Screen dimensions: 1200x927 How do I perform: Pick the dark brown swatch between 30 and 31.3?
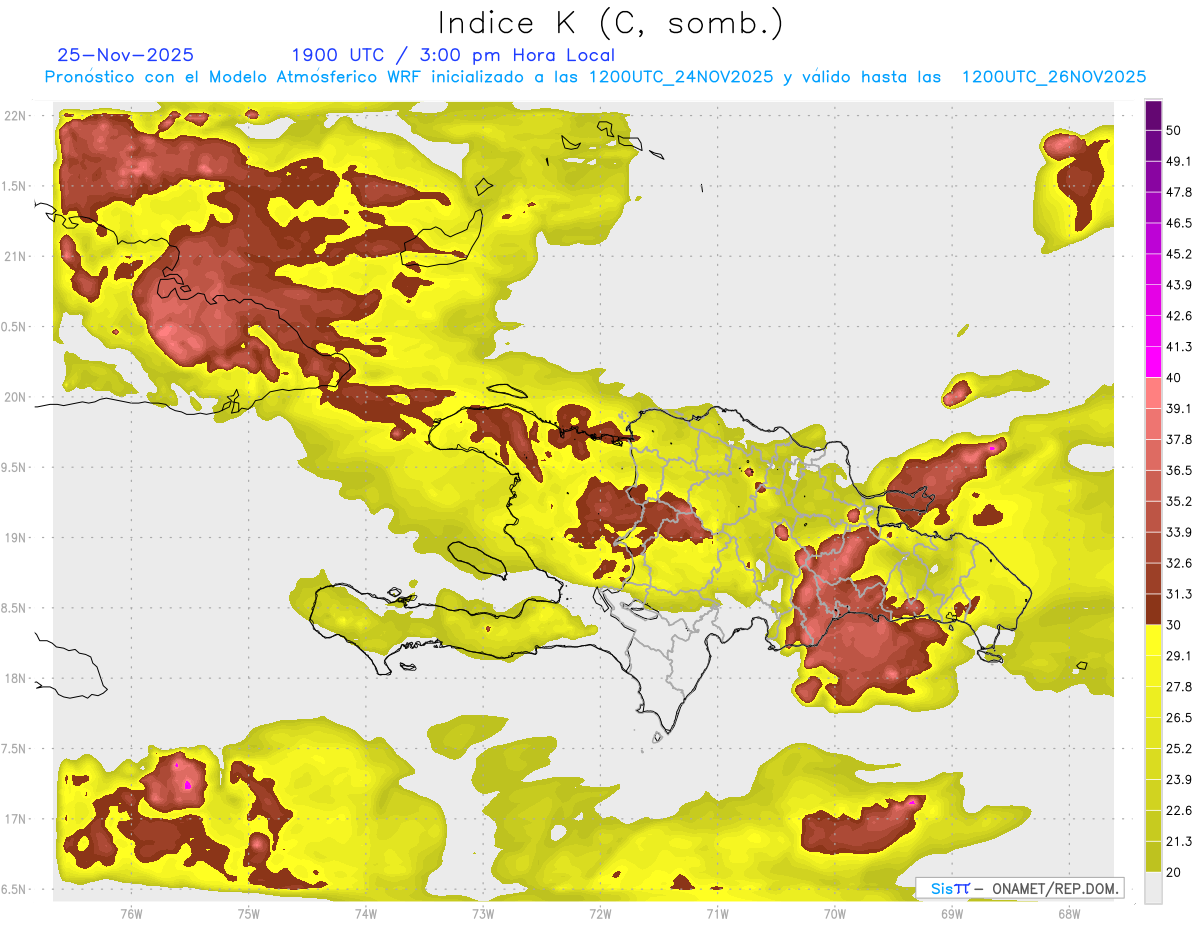(1154, 610)
